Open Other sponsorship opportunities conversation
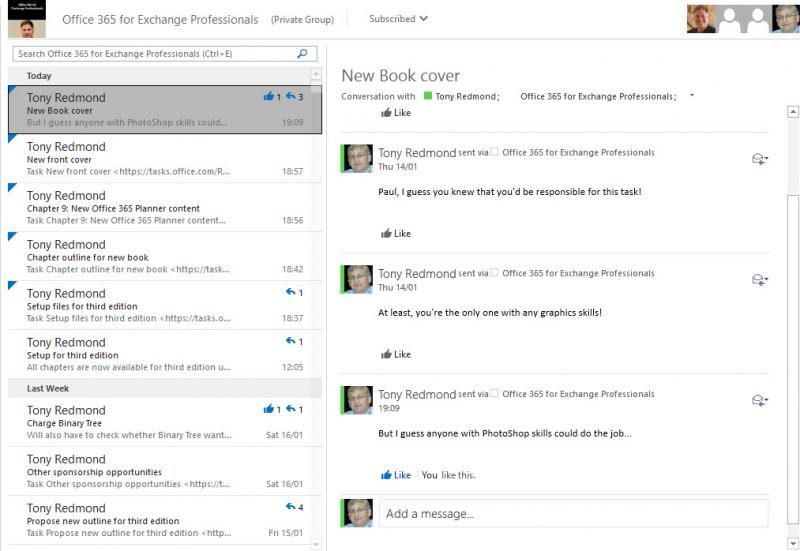 coord(164,471)
